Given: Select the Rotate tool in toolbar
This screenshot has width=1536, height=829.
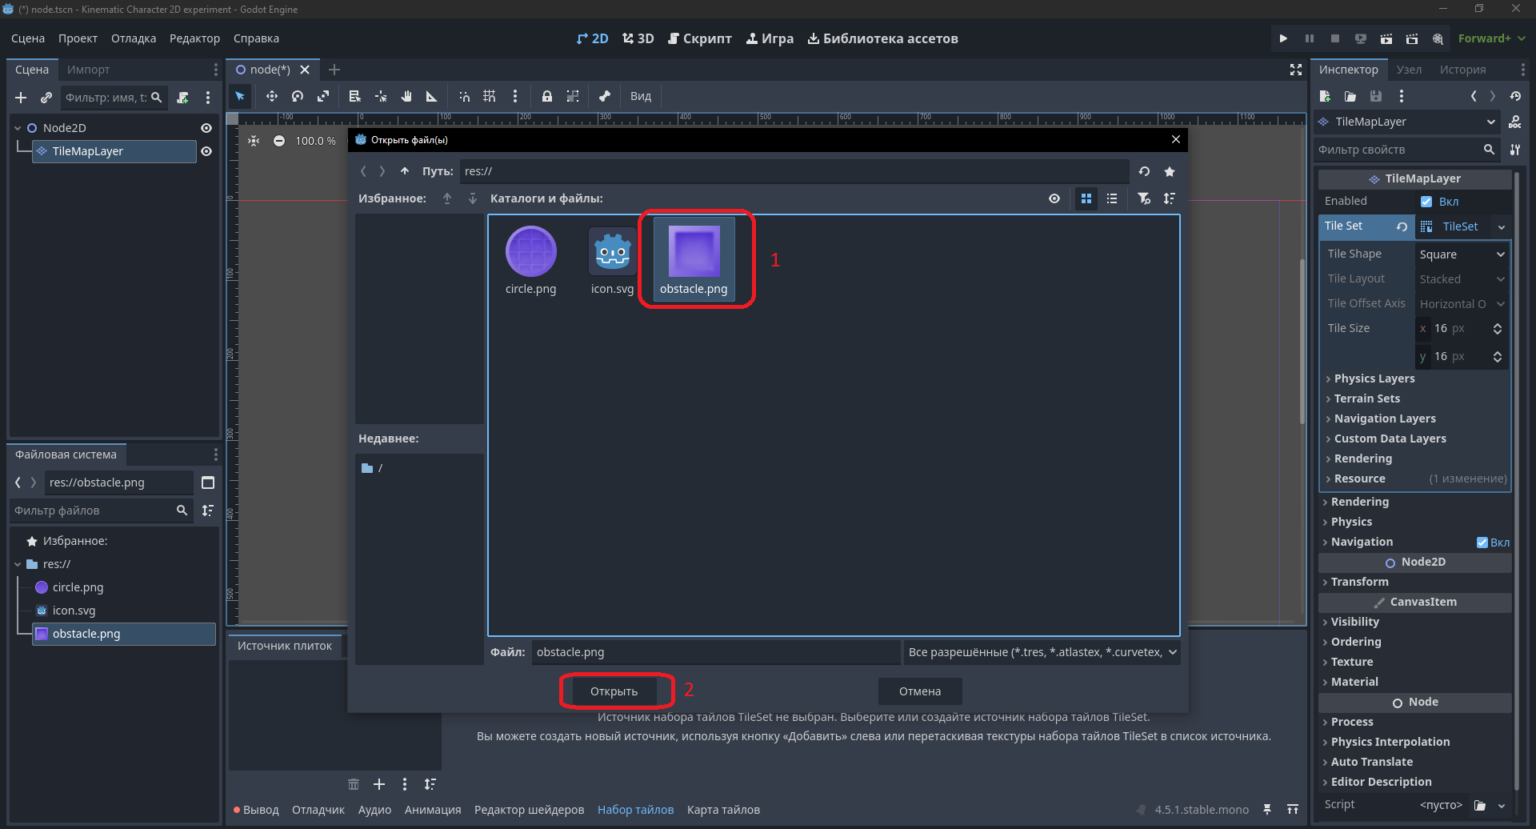Looking at the screenshot, I should [297, 97].
